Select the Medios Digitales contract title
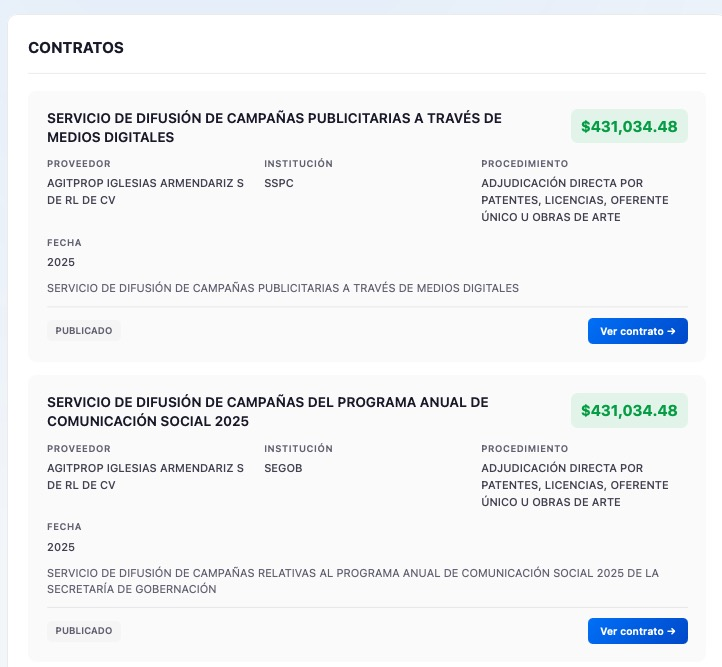This screenshot has height=667, width=722. point(274,127)
